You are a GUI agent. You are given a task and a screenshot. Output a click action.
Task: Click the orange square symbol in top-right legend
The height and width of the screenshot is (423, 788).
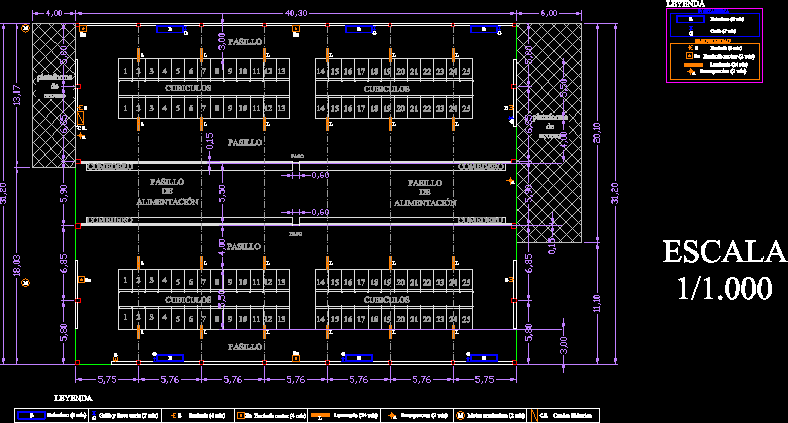click(690, 56)
